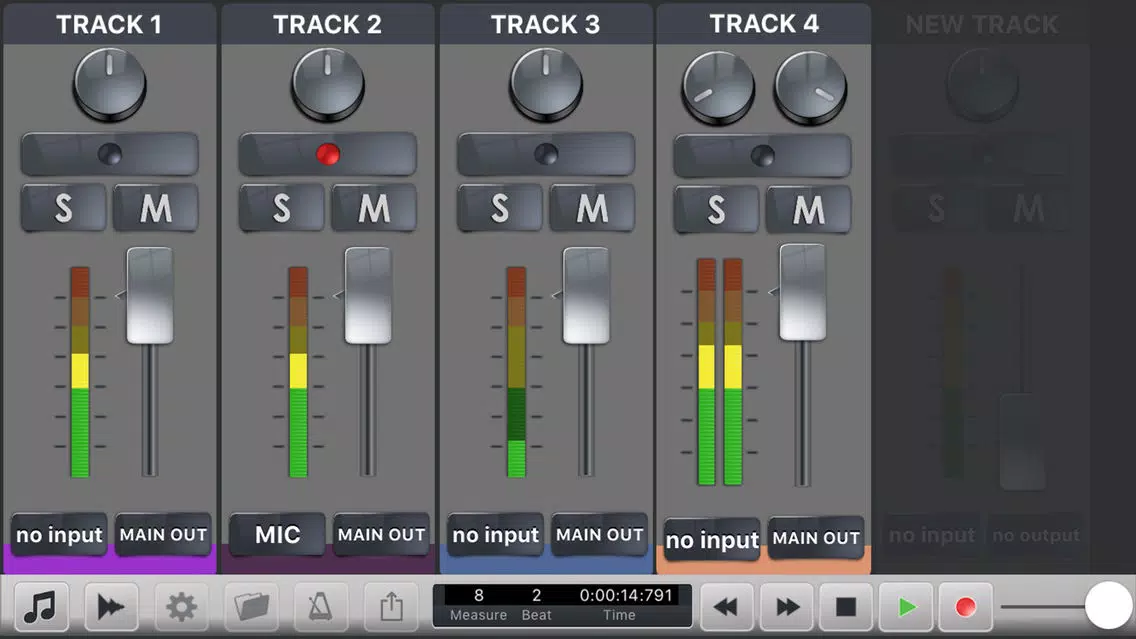Click the time display 0:00:14:791
The width and height of the screenshot is (1136, 639).
point(626,596)
